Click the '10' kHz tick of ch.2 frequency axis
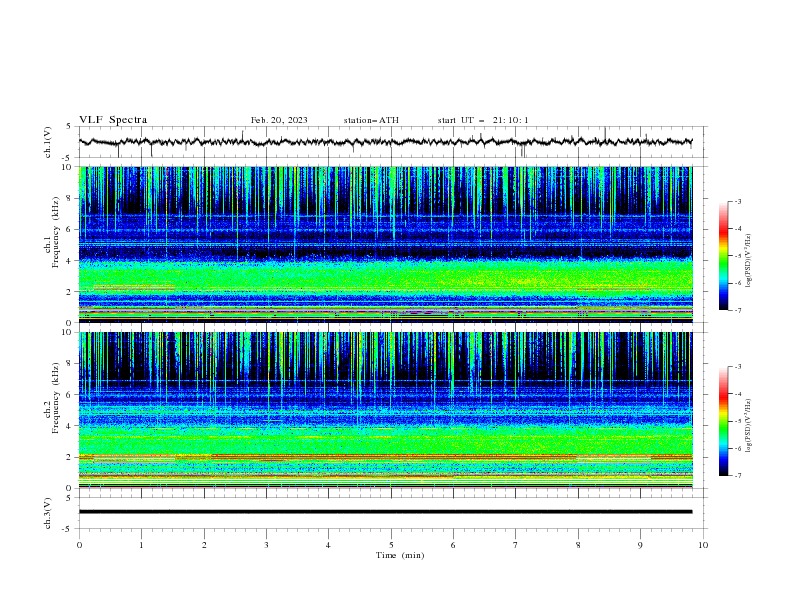Screen dimensions: 792x612 coord(69,332)
